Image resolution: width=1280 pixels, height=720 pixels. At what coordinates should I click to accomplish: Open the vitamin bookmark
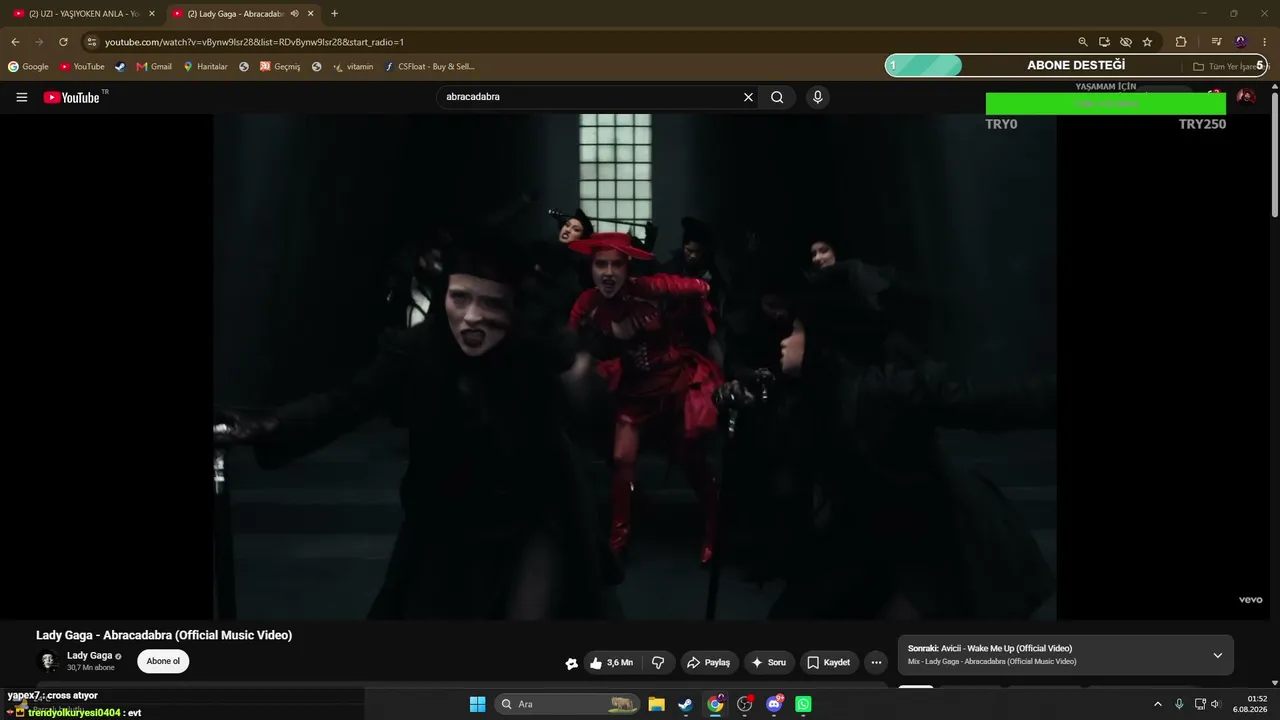[x=353, y=67]
